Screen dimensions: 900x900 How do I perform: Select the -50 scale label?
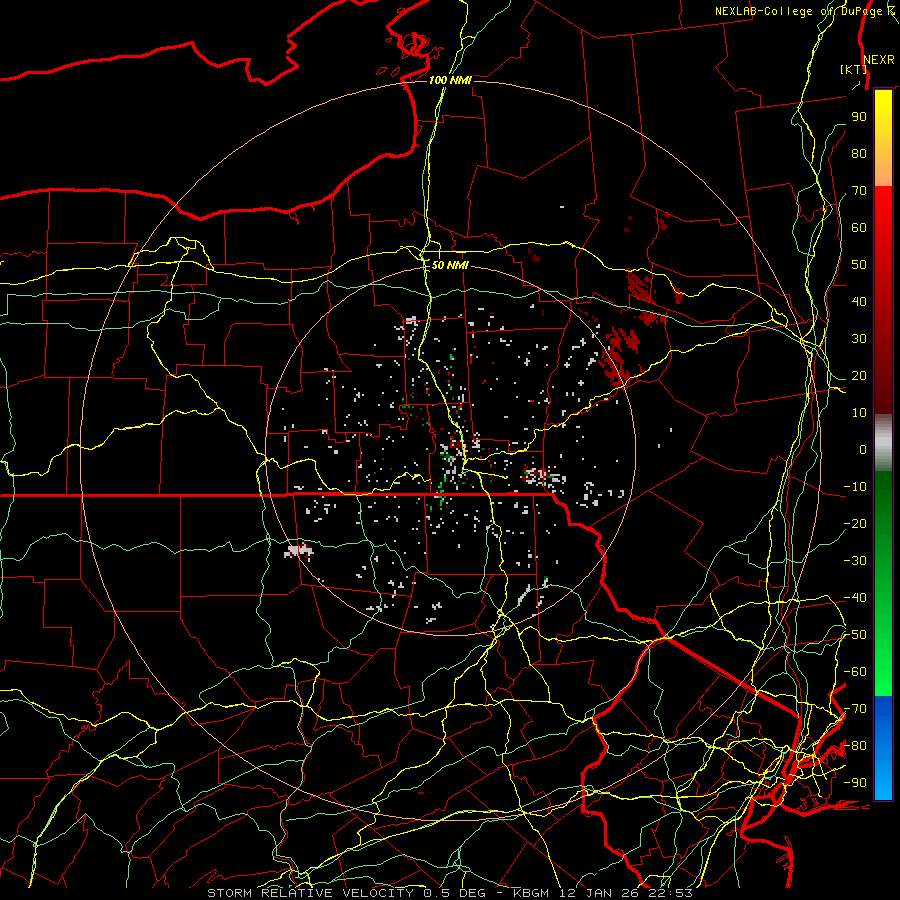(855, 635)
